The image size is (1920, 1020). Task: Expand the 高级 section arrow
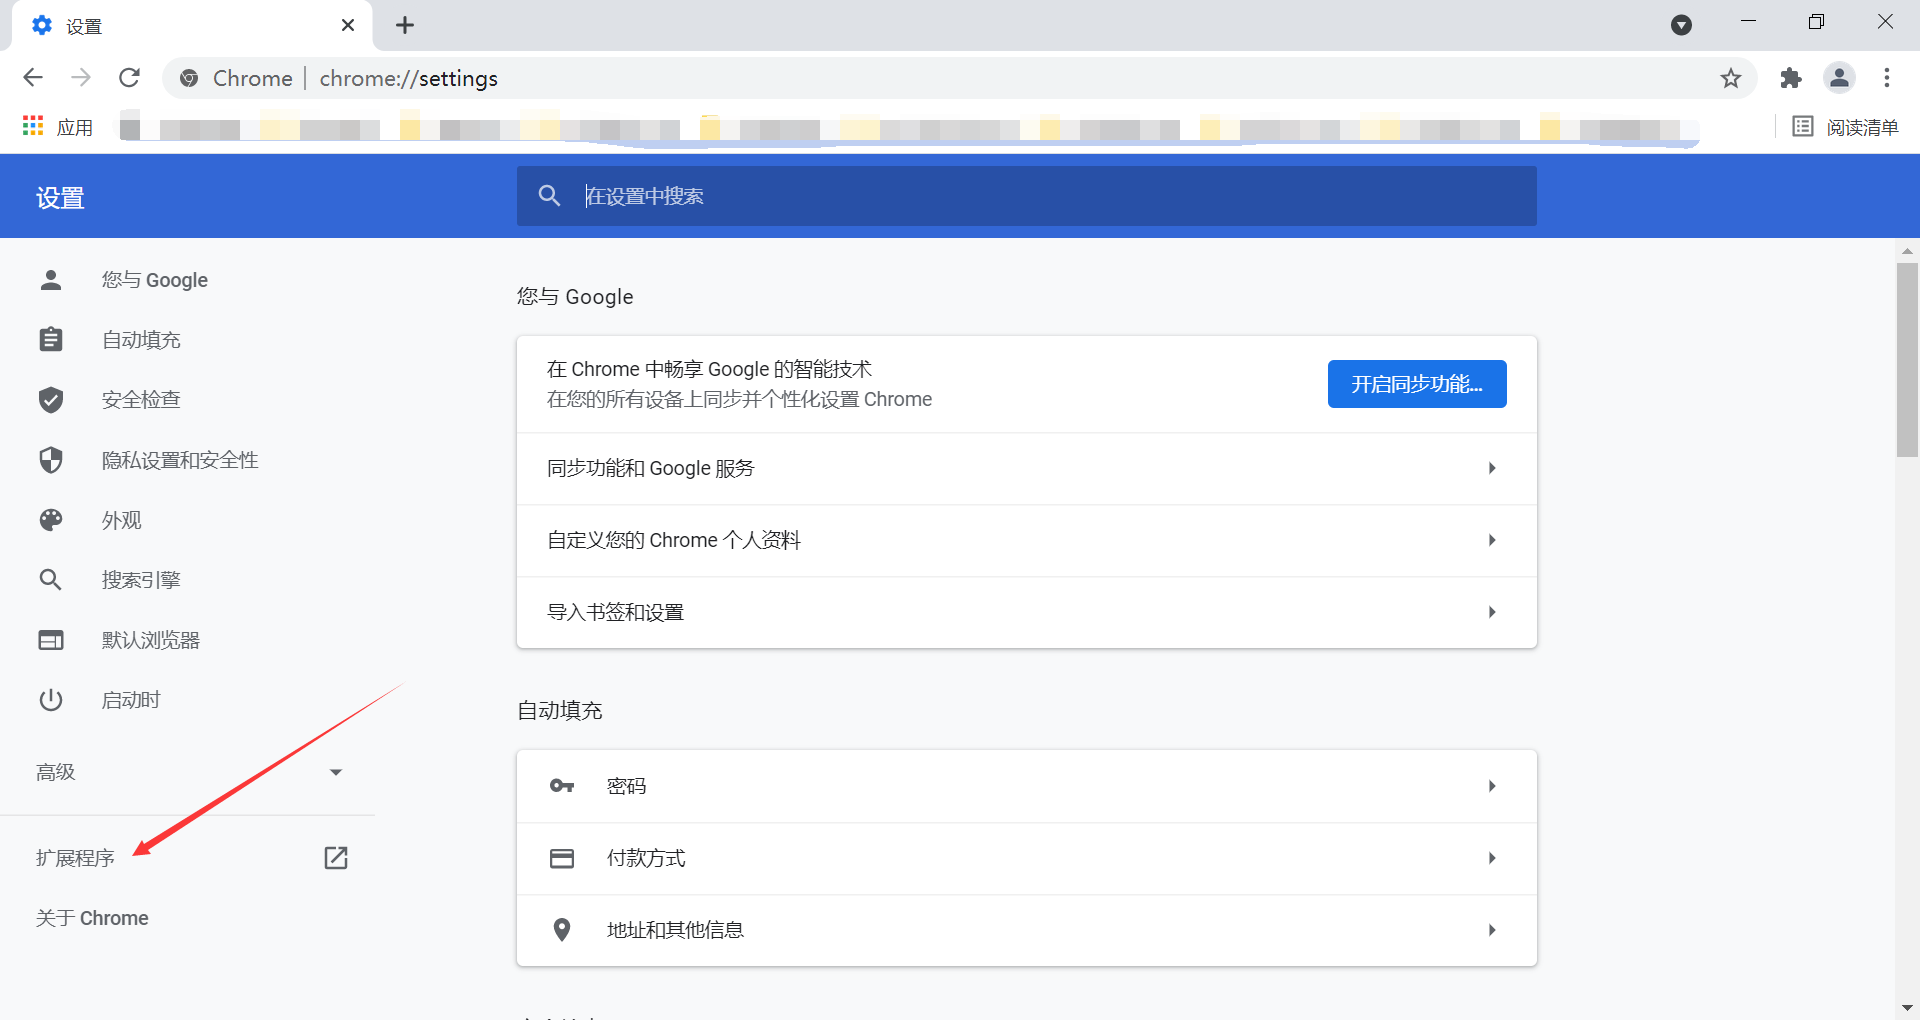point(336,772)
